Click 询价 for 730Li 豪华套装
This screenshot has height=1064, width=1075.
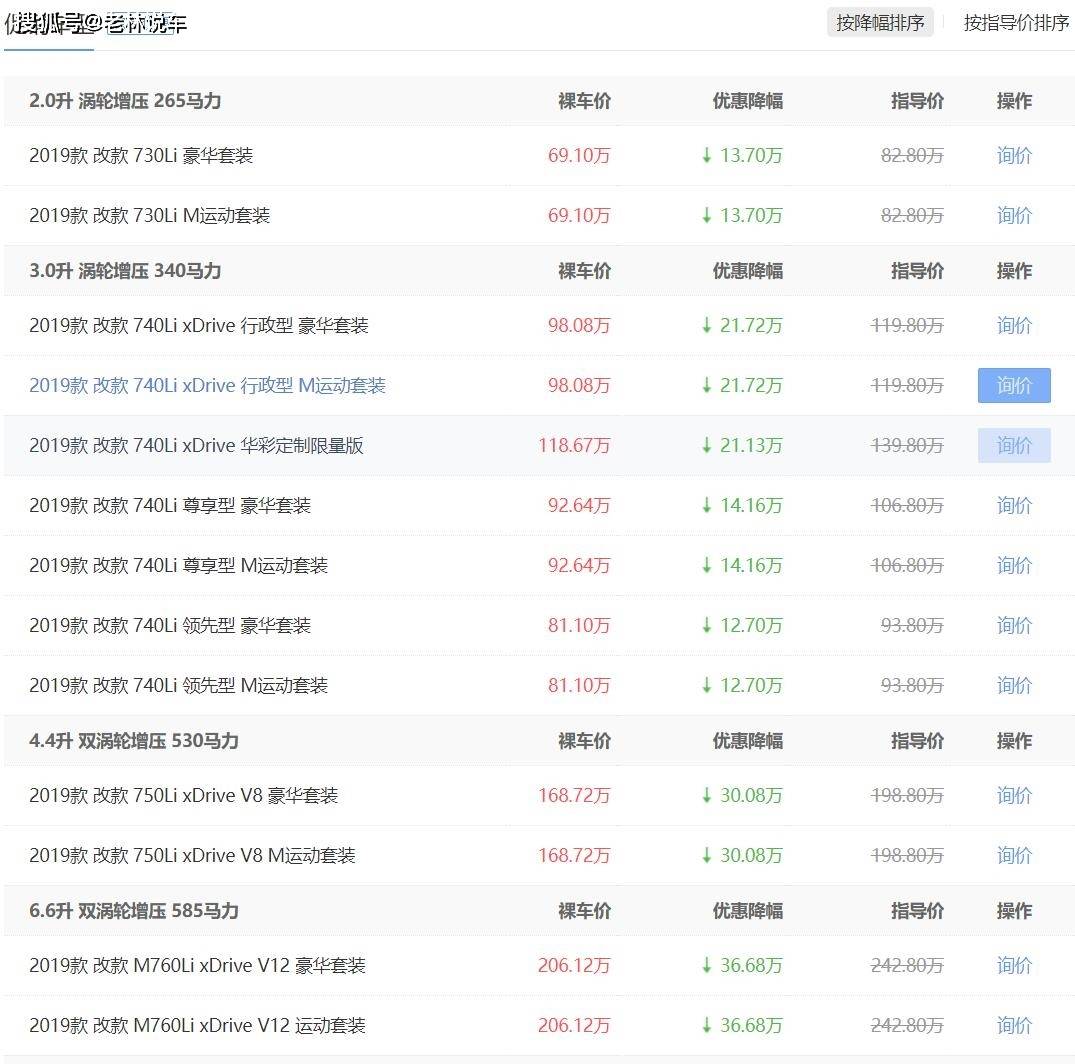tap(1014, 156)
